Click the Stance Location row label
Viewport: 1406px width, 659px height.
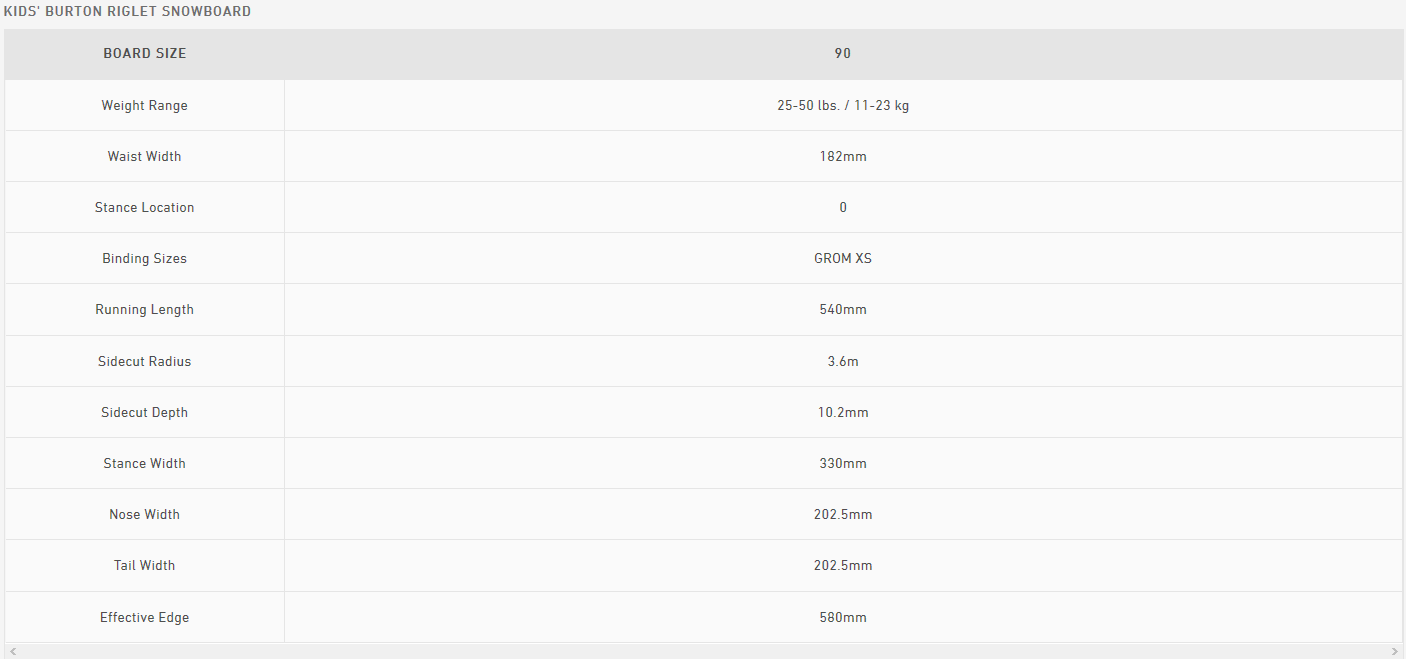144,208
